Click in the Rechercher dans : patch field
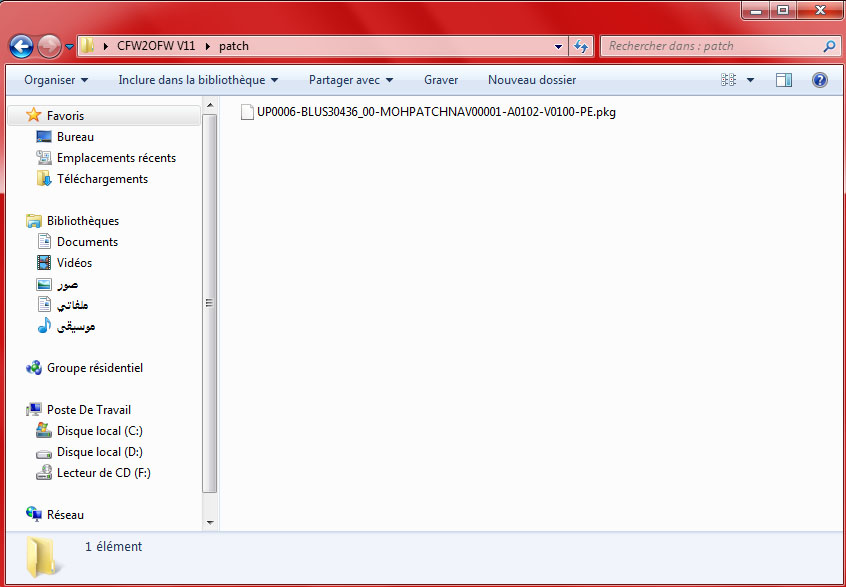 point(710,46)
